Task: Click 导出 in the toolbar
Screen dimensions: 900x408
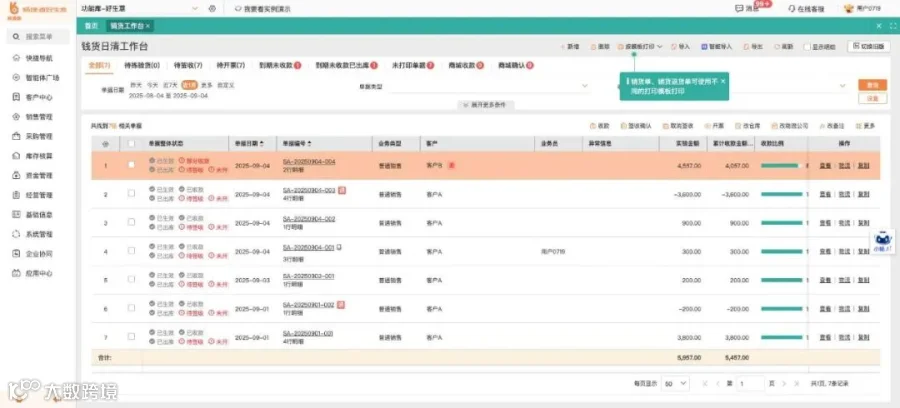Action: 753,46
